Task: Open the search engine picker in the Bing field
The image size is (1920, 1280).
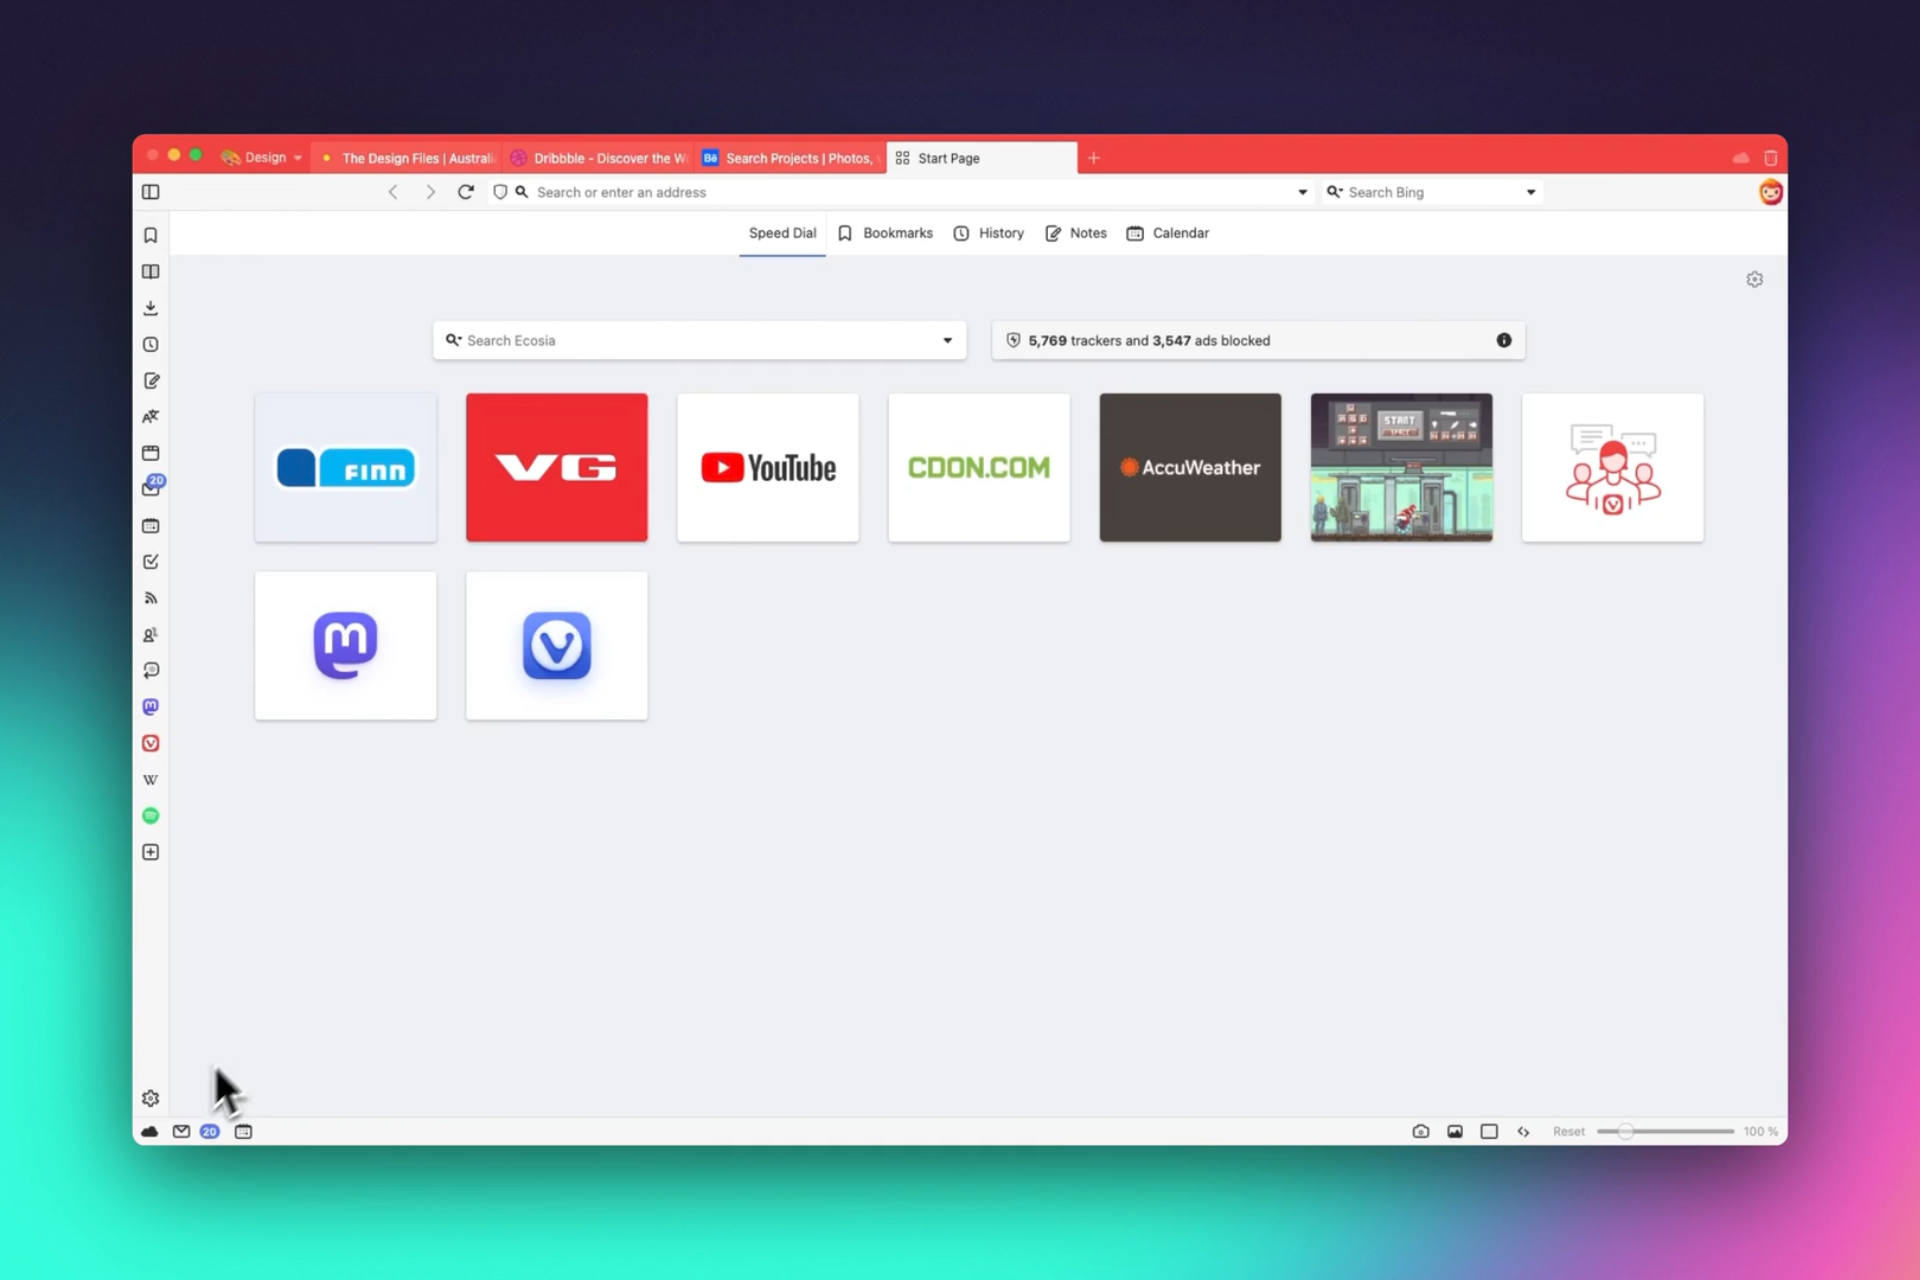Action: click(x=1335, y=192)
